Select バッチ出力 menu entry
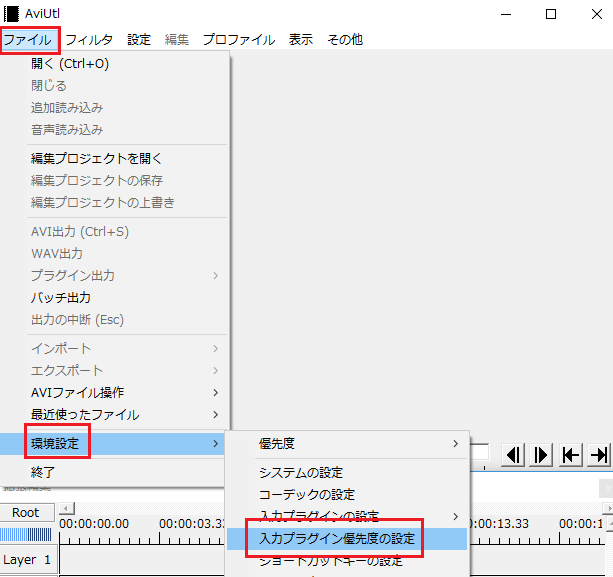This screenshot has width=613, height=577. point(113,297)
